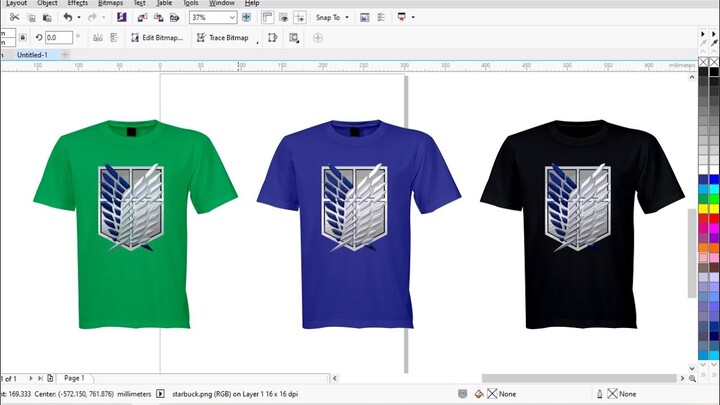
Task: Open the Table menu
Action: (164, 3)
